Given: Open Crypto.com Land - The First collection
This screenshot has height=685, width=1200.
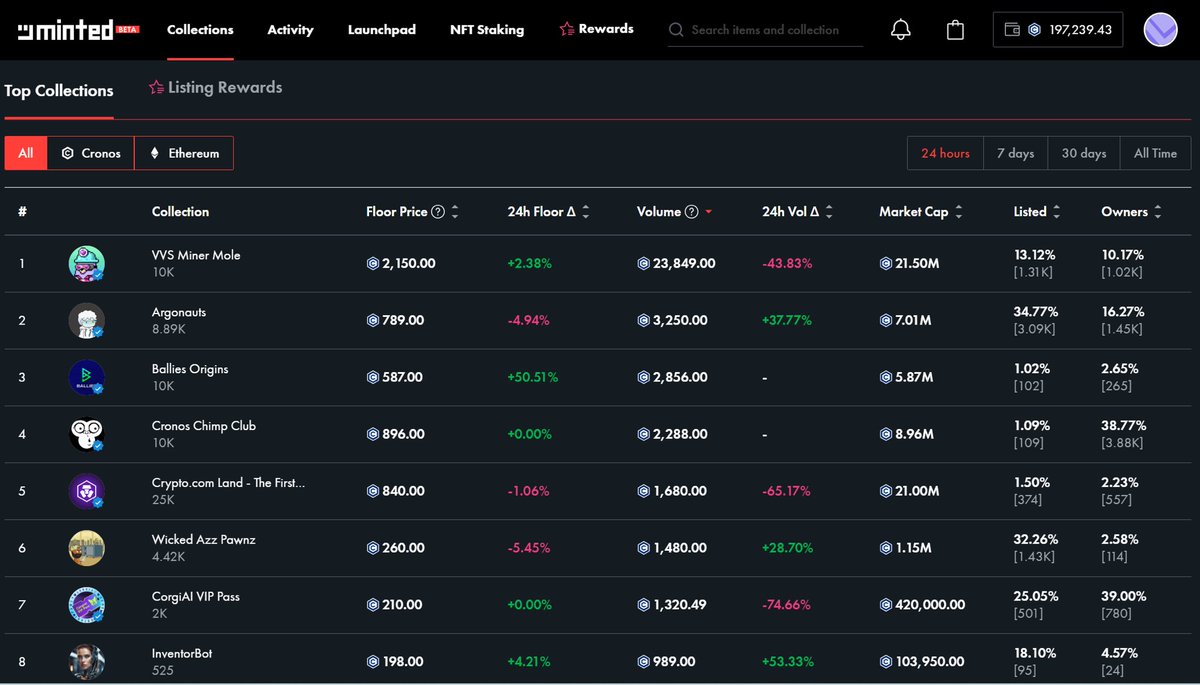Looking at the screenshot, I should [229, 483].
